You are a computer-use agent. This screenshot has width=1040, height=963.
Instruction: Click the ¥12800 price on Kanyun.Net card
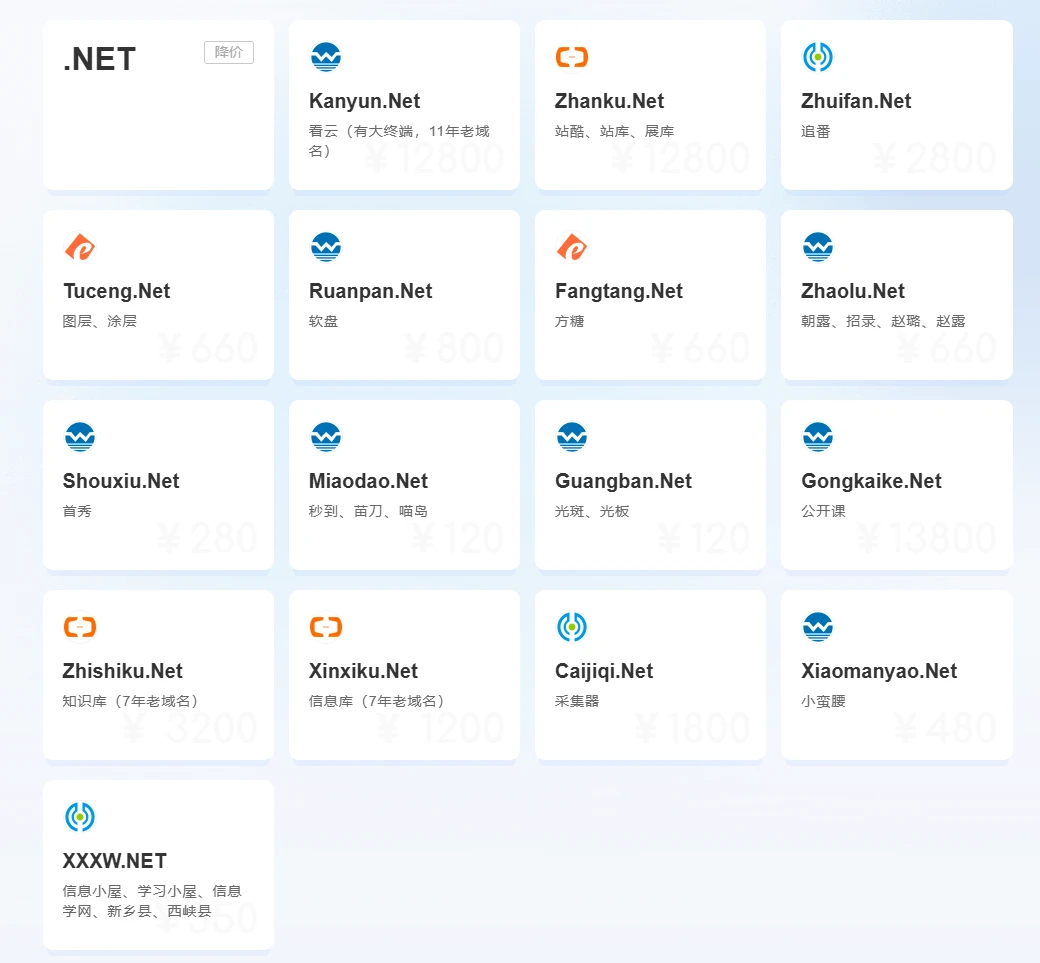tap(433, 159)
